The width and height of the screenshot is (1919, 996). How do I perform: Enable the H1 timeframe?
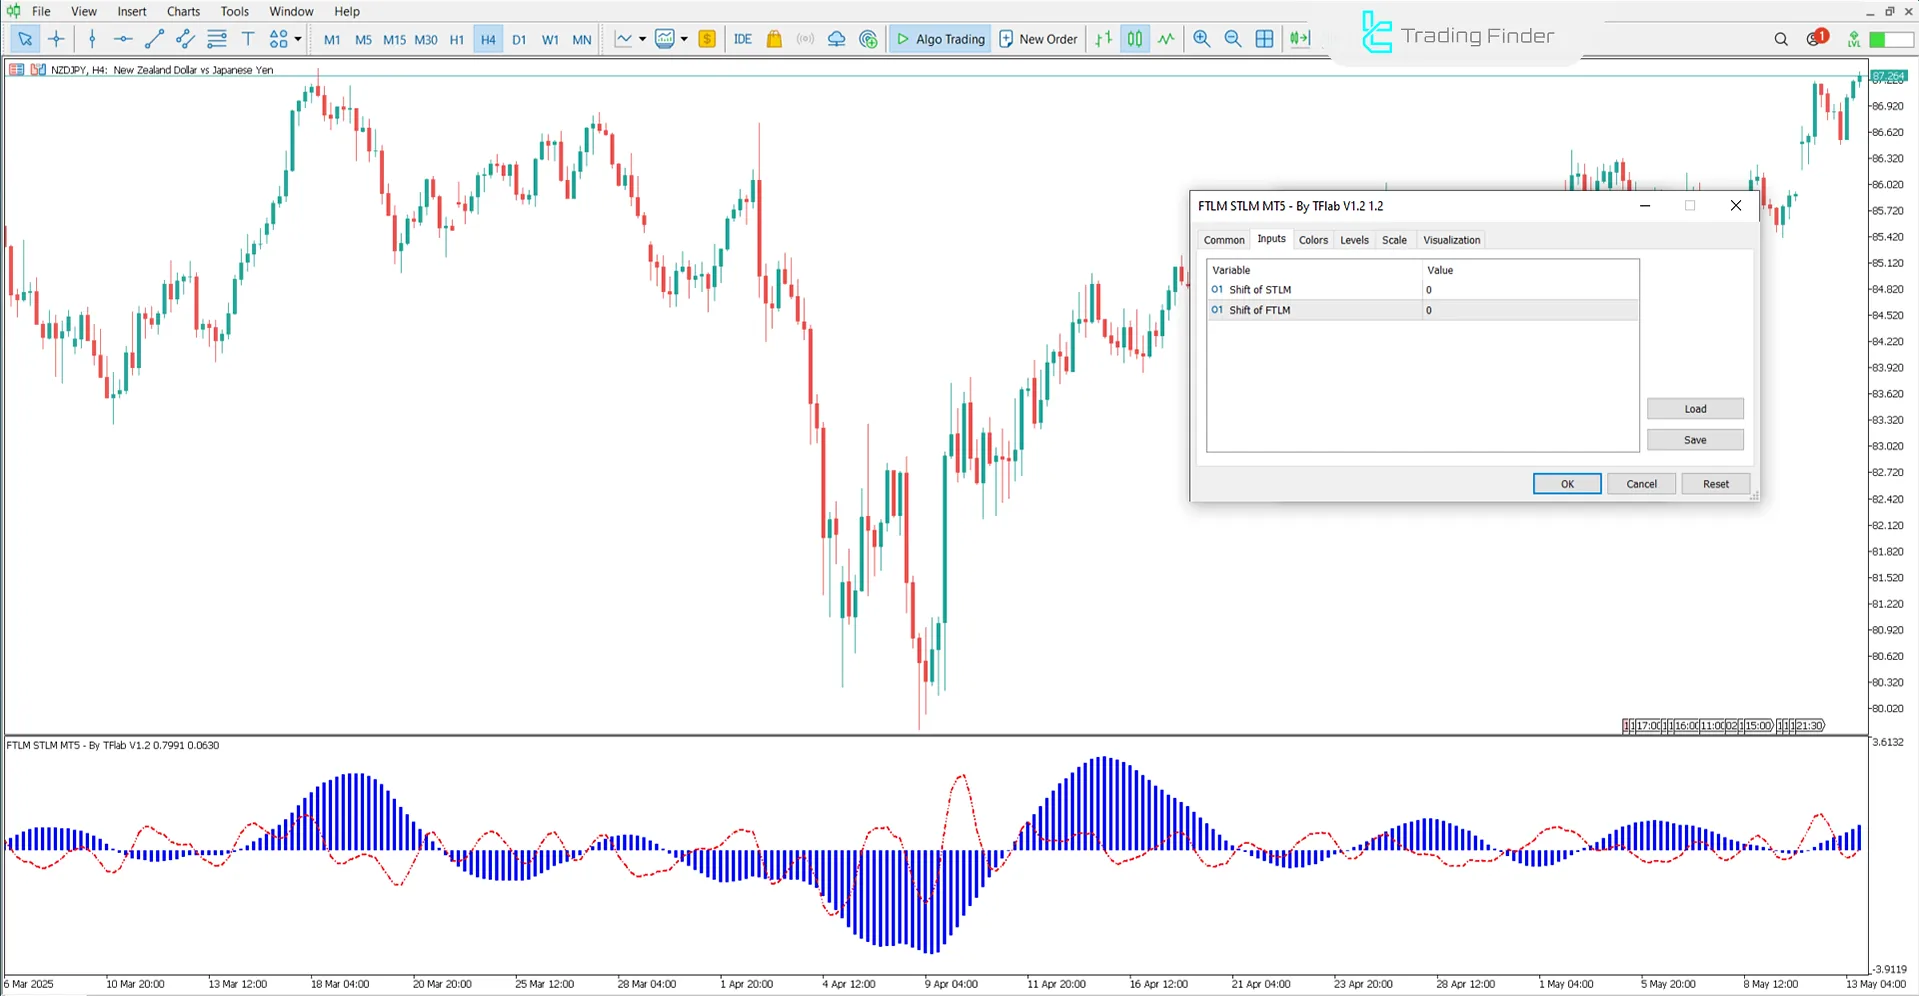click(x=456, y=40)
